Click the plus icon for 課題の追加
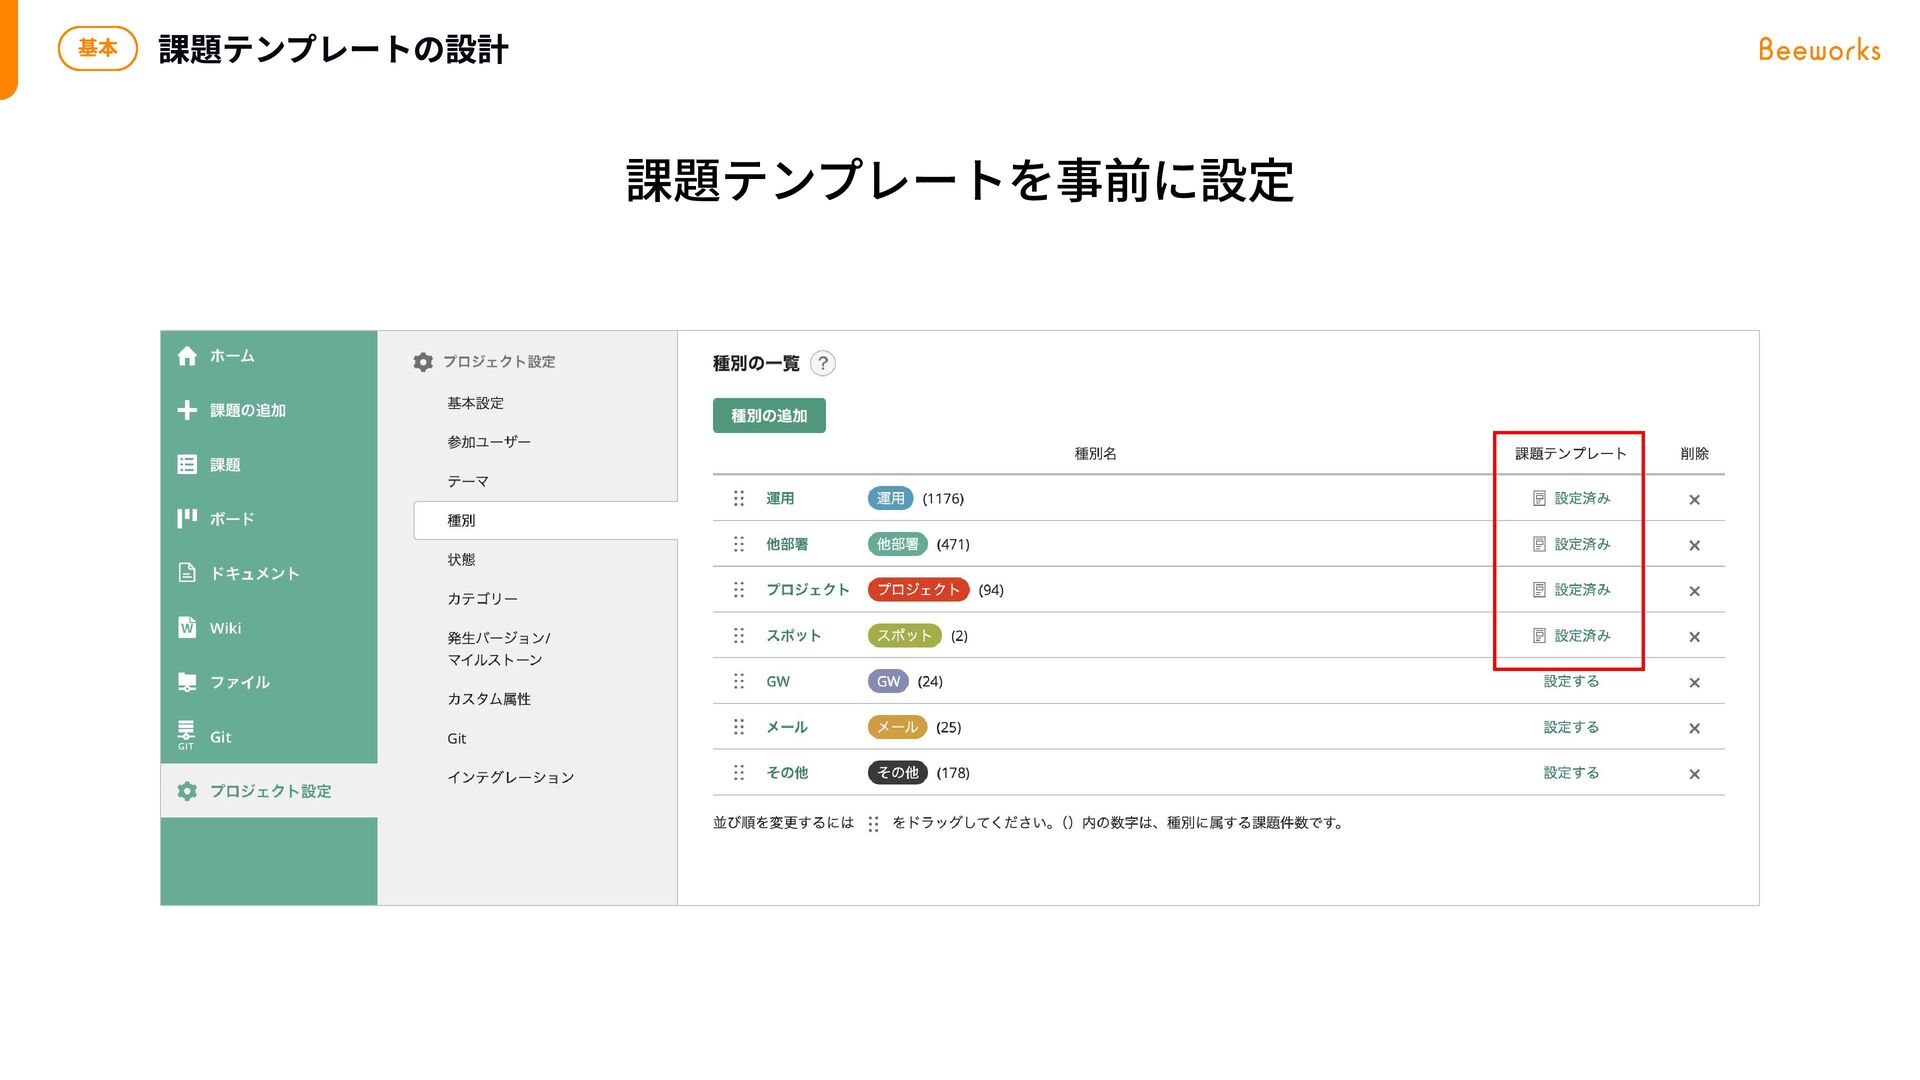Image resolution: width=1920 pixels, height=1080 pixels. (x=187, y=410)
